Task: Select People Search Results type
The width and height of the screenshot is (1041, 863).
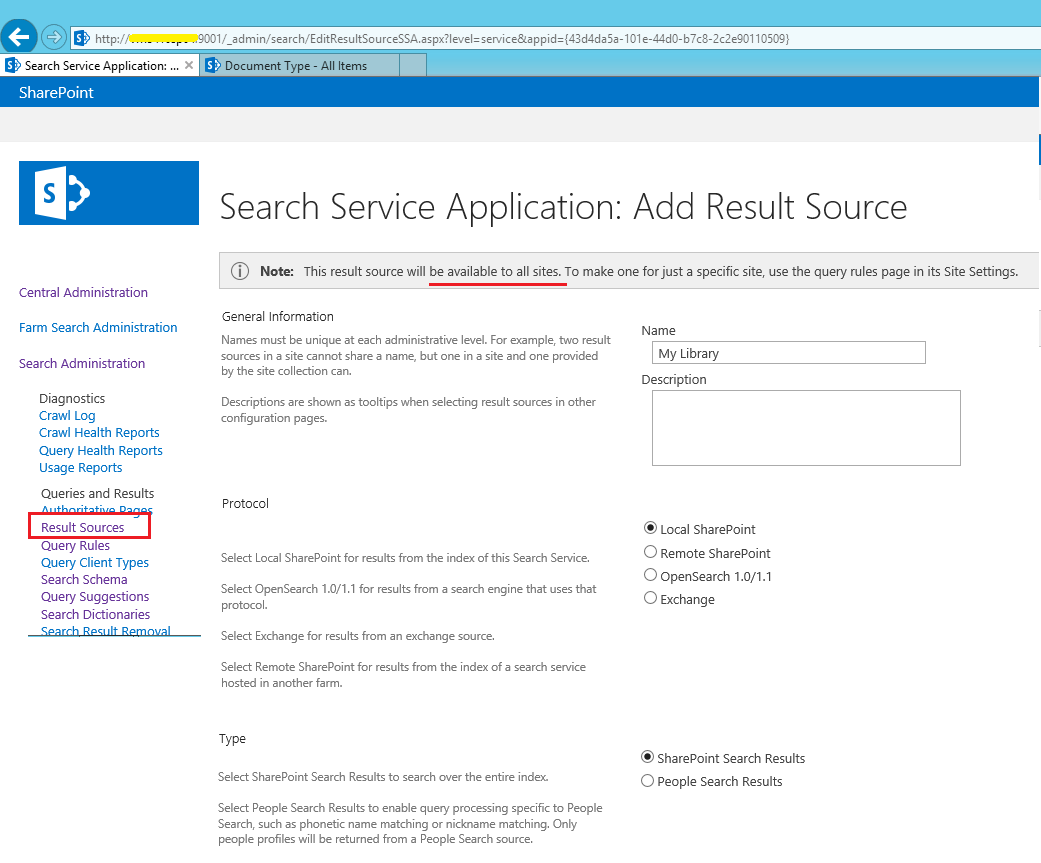Action: (x=647, y=781)
